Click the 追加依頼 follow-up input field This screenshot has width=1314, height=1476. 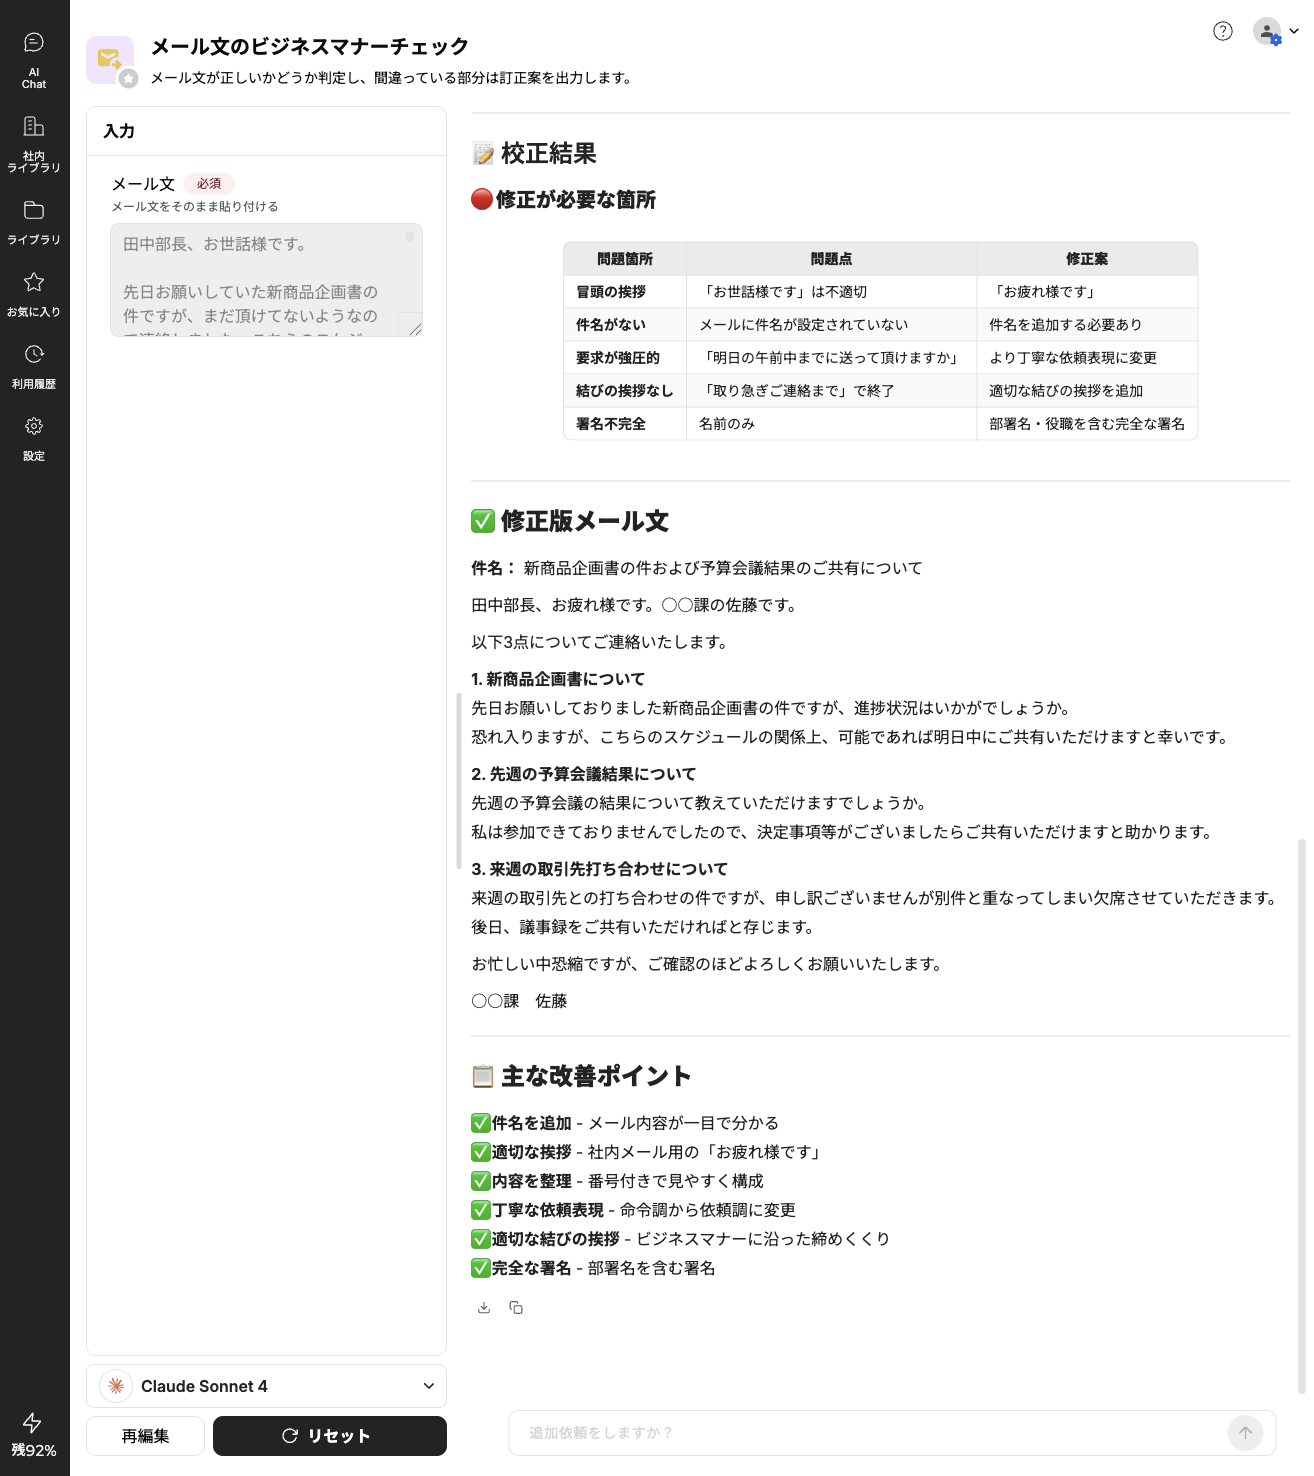[x=865, y=1433]
